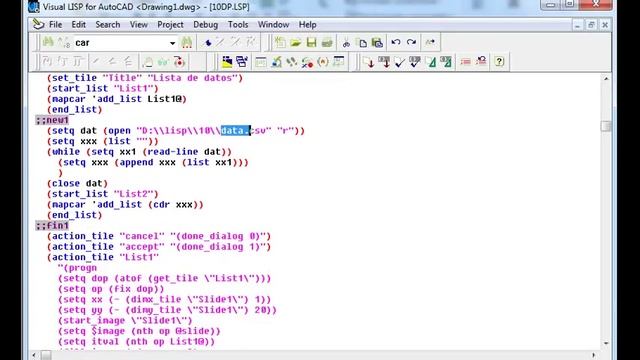Screen dimensions: 640x360
Task: Check edit window checkmark icon
Action: [400, 62]
